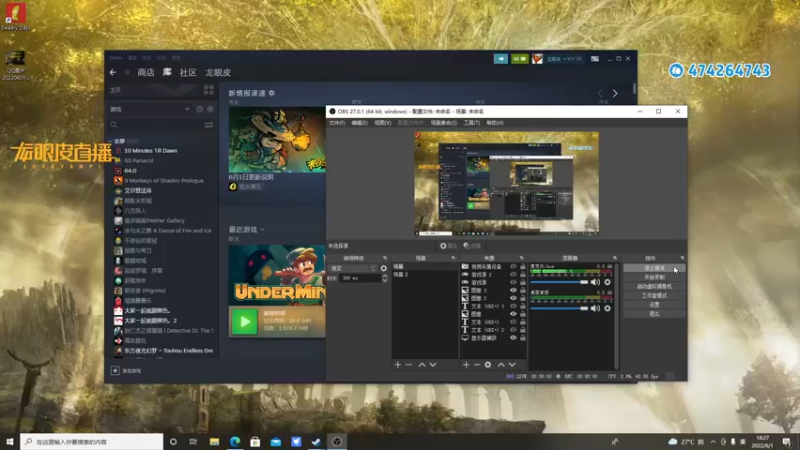Open the 文件(F) menu in OBS
Viewport: 800px width, 450px height.
pyautogui.click(x=336, y=123)
